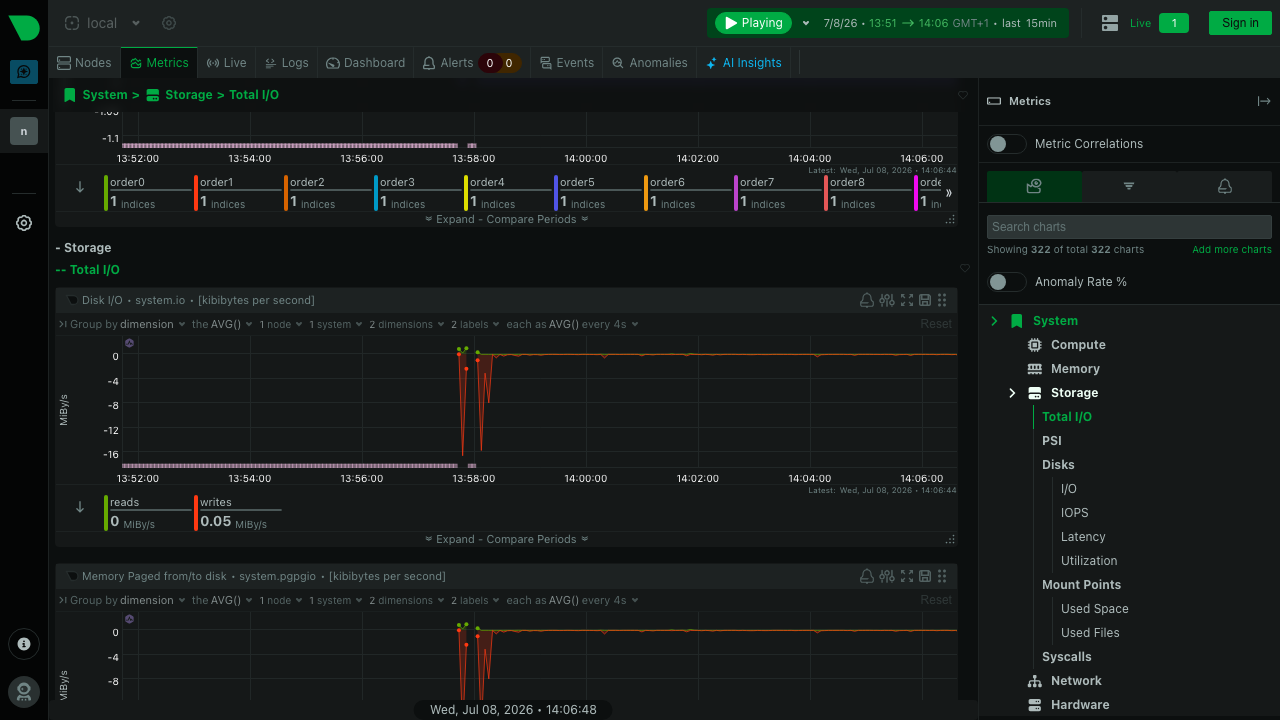Viewport: 1280px width, 720px height.
Task: Select the bell alerts tab in Metrics panel
Action: coord(1224,186)
